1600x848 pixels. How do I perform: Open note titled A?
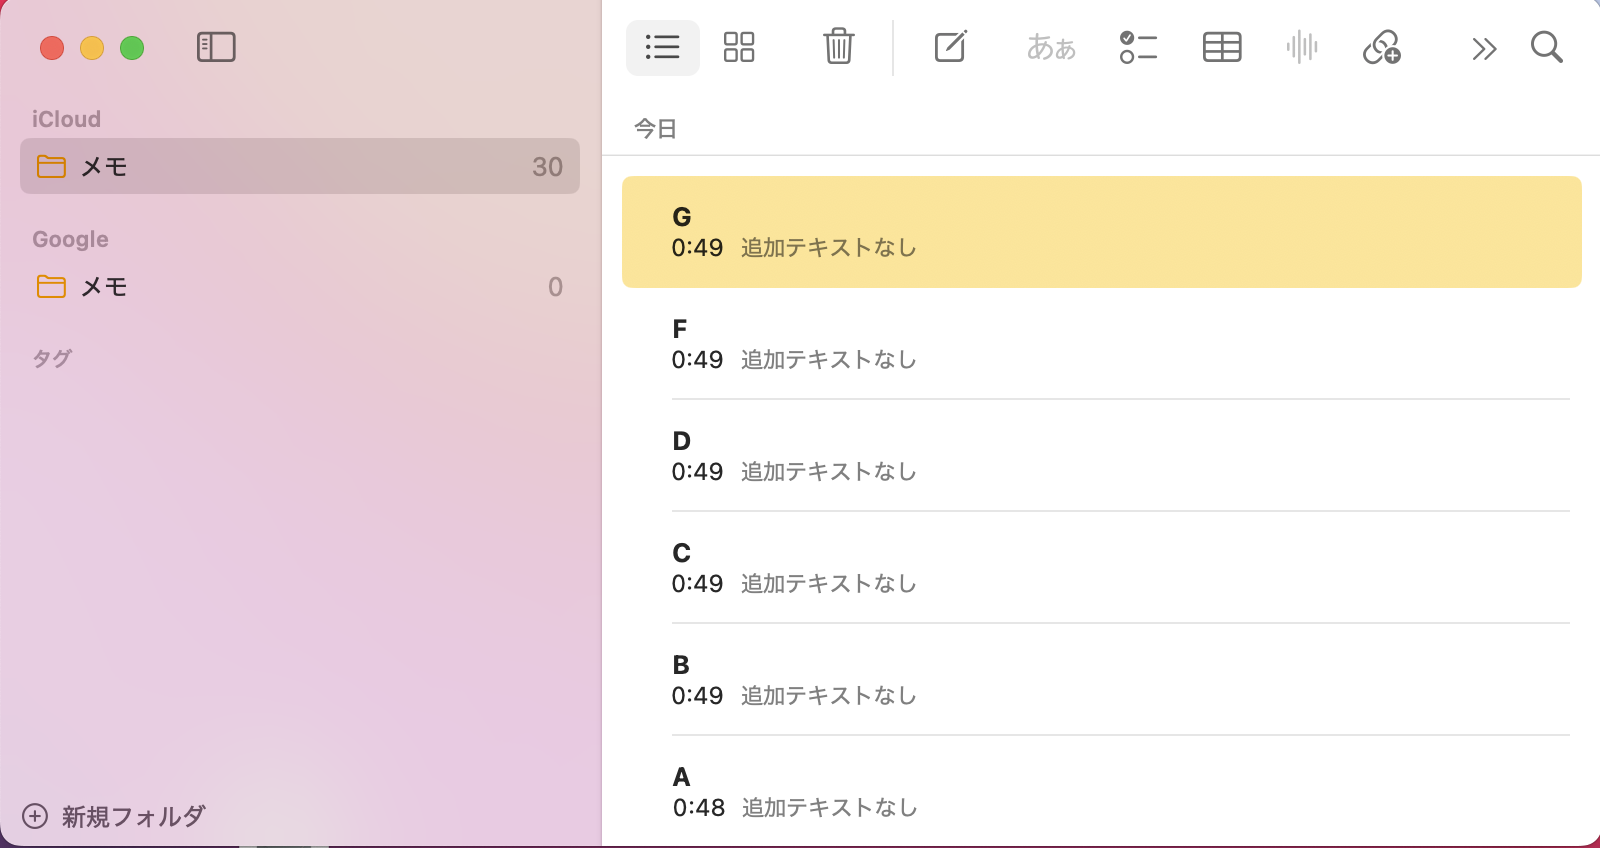(x=1100, y=792)
